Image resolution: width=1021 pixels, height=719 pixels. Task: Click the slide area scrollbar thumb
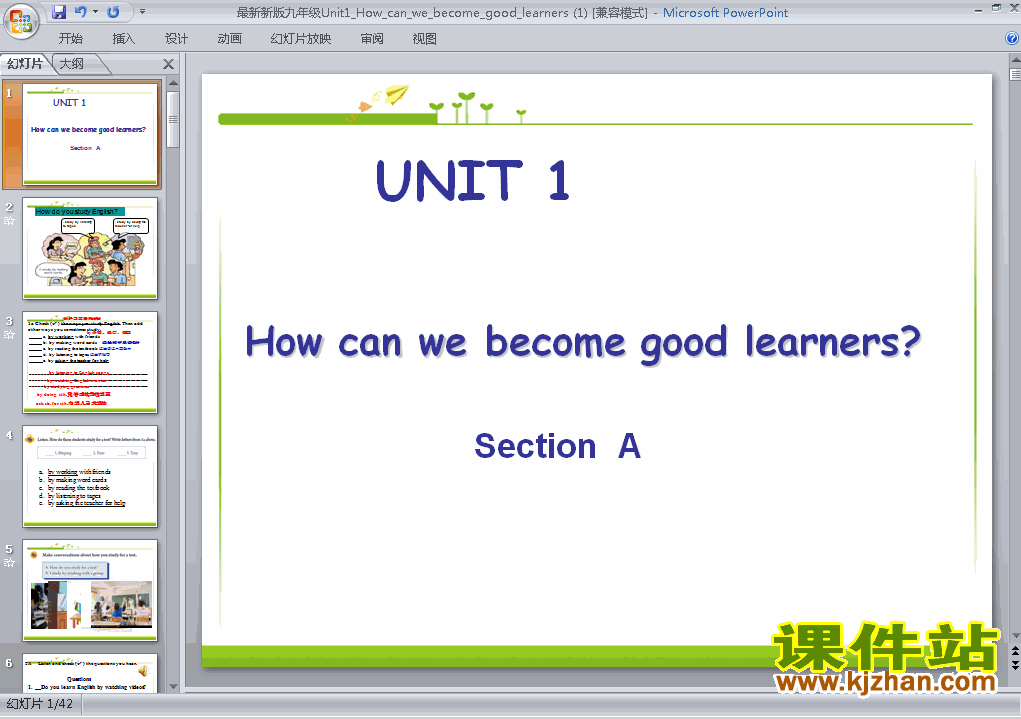(x=1015, y=74)
